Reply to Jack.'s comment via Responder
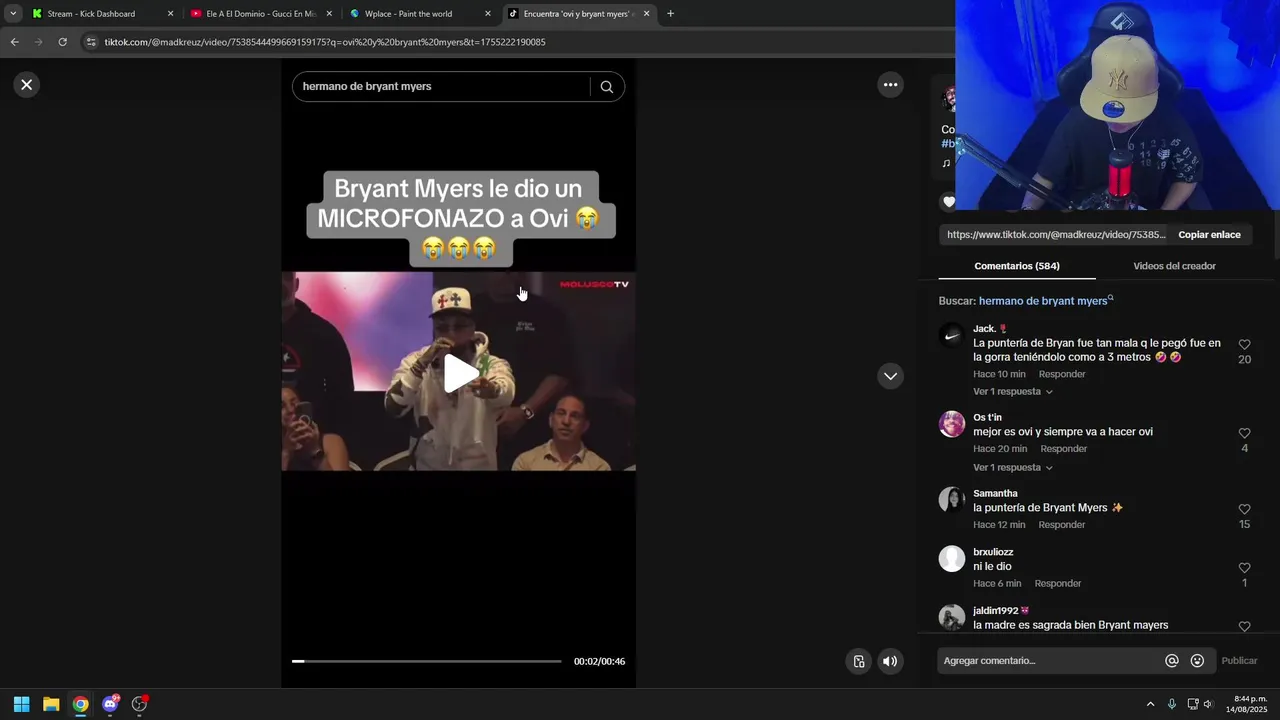Image resolution: width=1280 pixels, height=720 pixels. (1062, 374)
